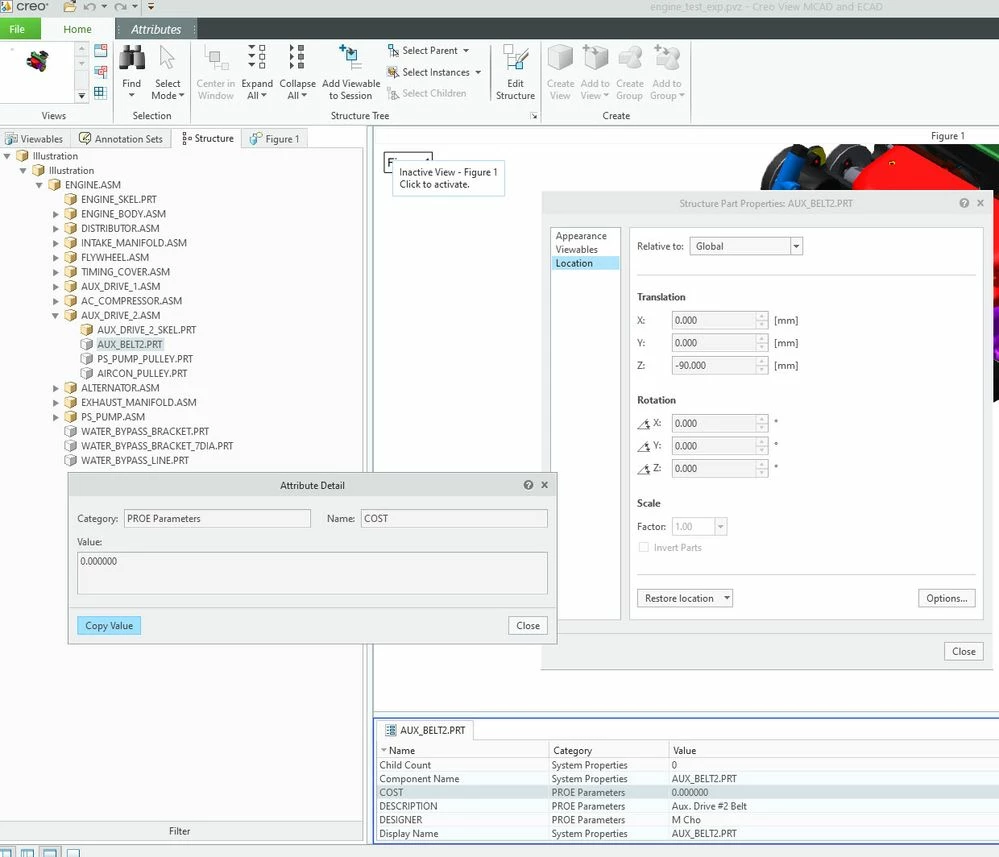Click the first layout icon in status bar
This screenshot has height=857, width=999.
pos(6,852)
